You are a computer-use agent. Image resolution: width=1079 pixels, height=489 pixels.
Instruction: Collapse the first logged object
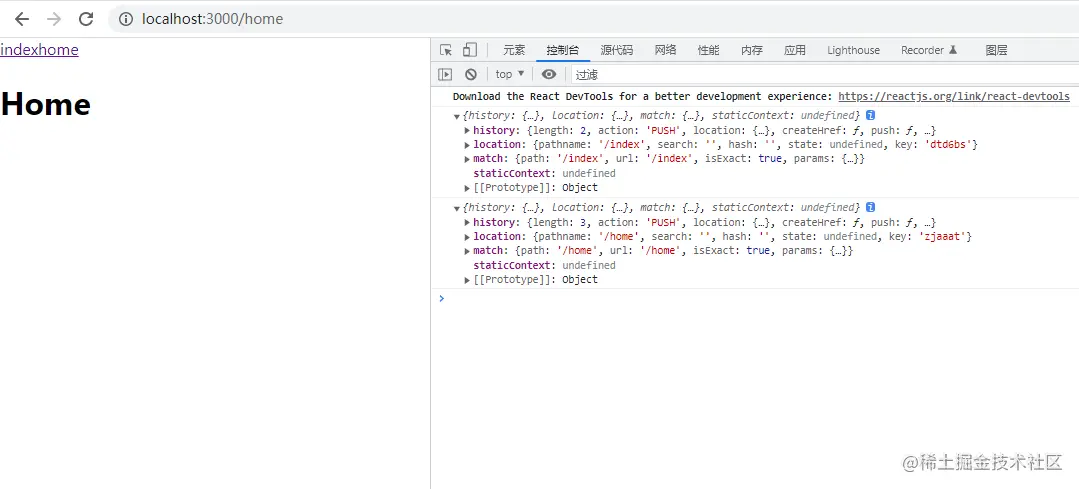457,116
